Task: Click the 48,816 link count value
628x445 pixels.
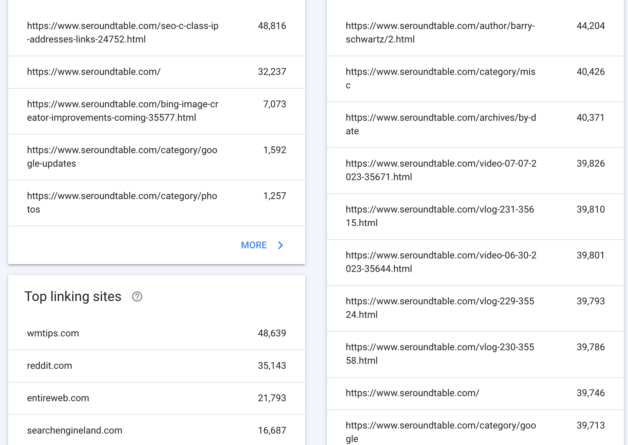Action: [272, 26]
